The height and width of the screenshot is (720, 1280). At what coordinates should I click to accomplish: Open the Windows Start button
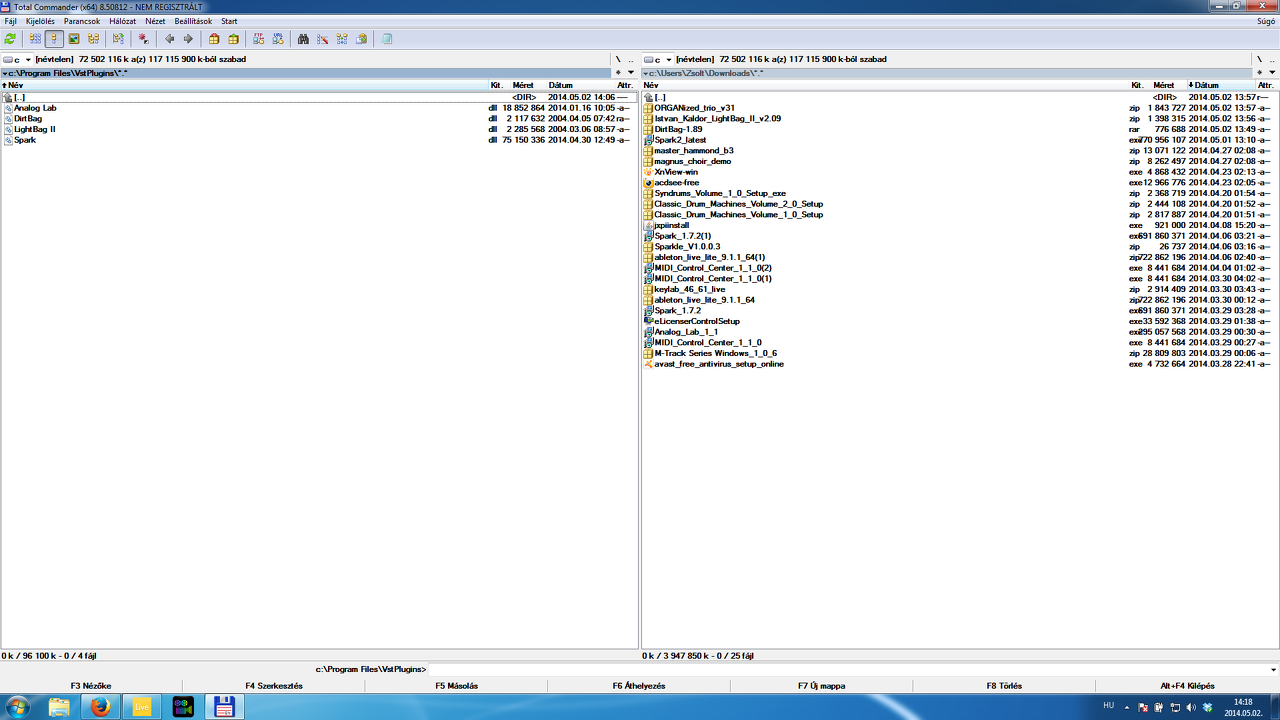point(17,707)
